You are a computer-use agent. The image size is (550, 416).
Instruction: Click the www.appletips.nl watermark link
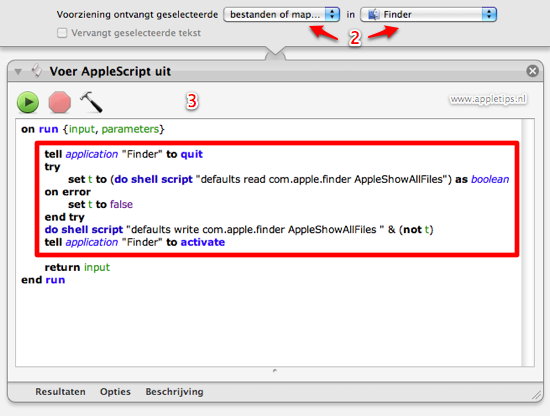488,99
